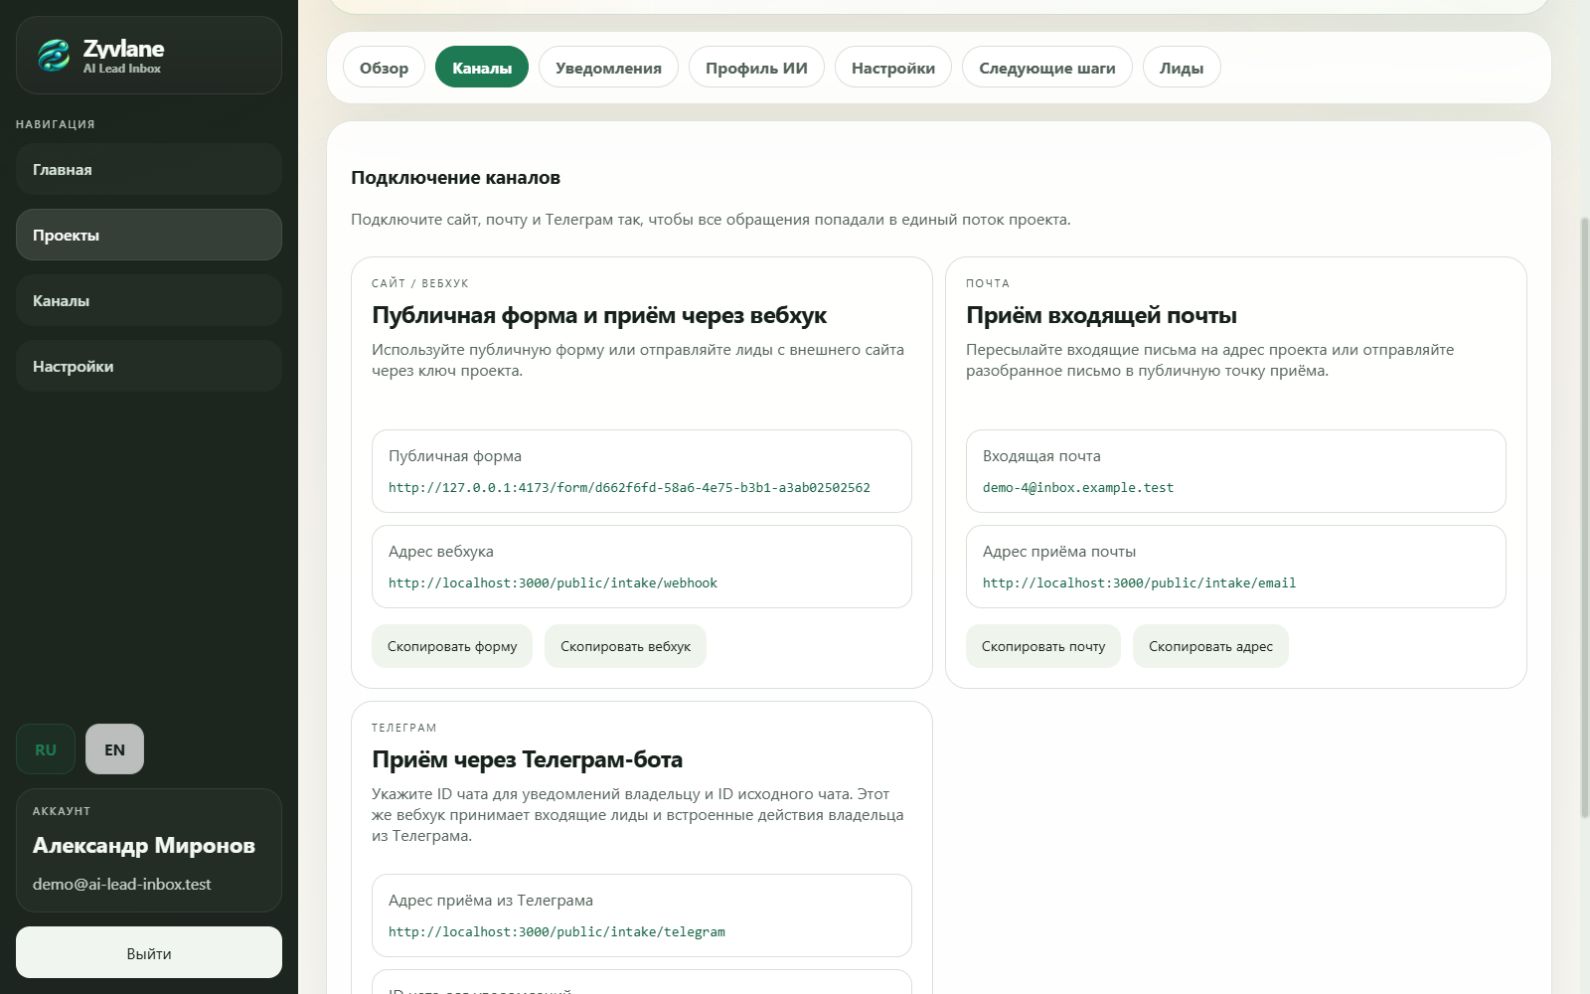Screen dimensions: 1590x994
Task: Navigate to Главная in sidebar
Action: click(149, 169)
